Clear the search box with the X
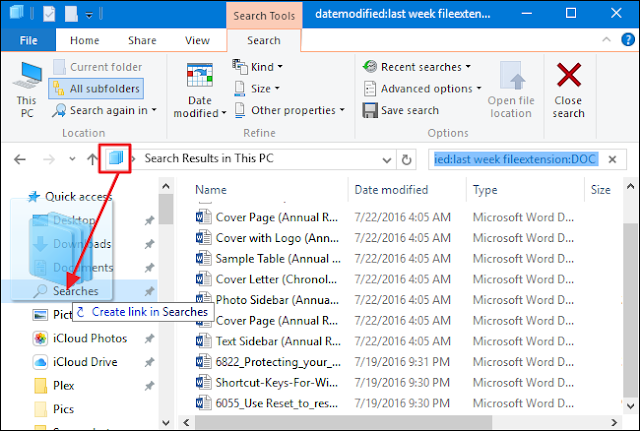Viewport: 640px width, 431px height. point(612,159)
